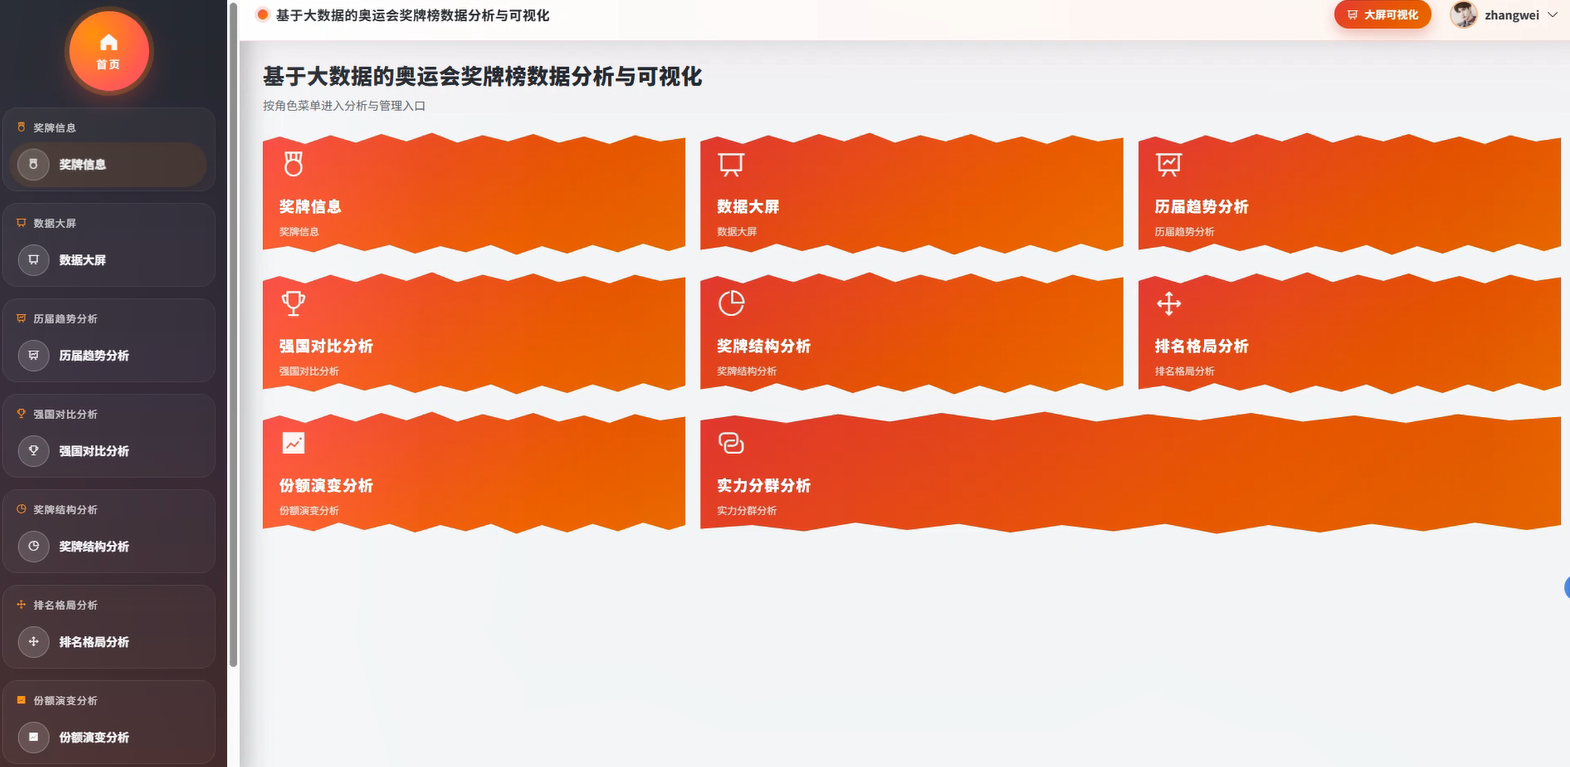This screenshot has width=1570, height=767.
Task: Select the line chart icon on 份额演变分析 card
Action: coord(293,443)
